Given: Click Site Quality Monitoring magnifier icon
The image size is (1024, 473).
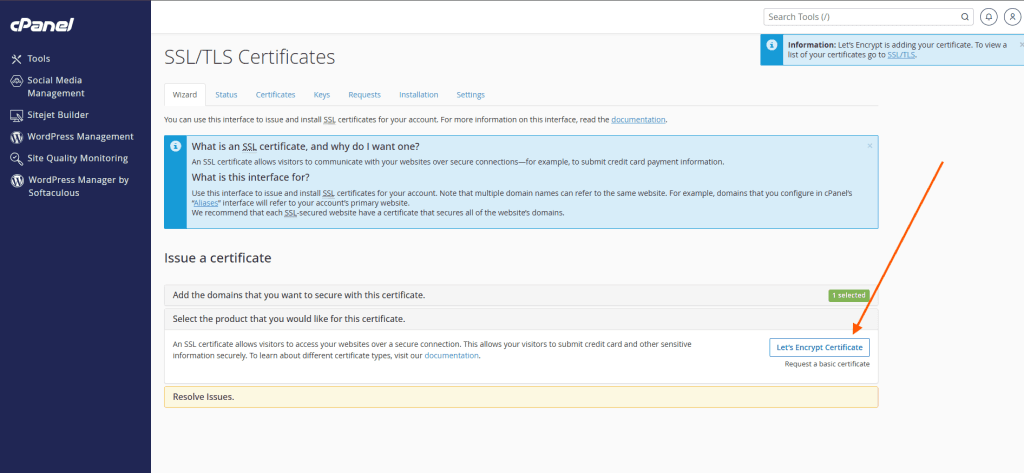Looking at the screenshot, I should pyautogui.click(x=17, y=159).
